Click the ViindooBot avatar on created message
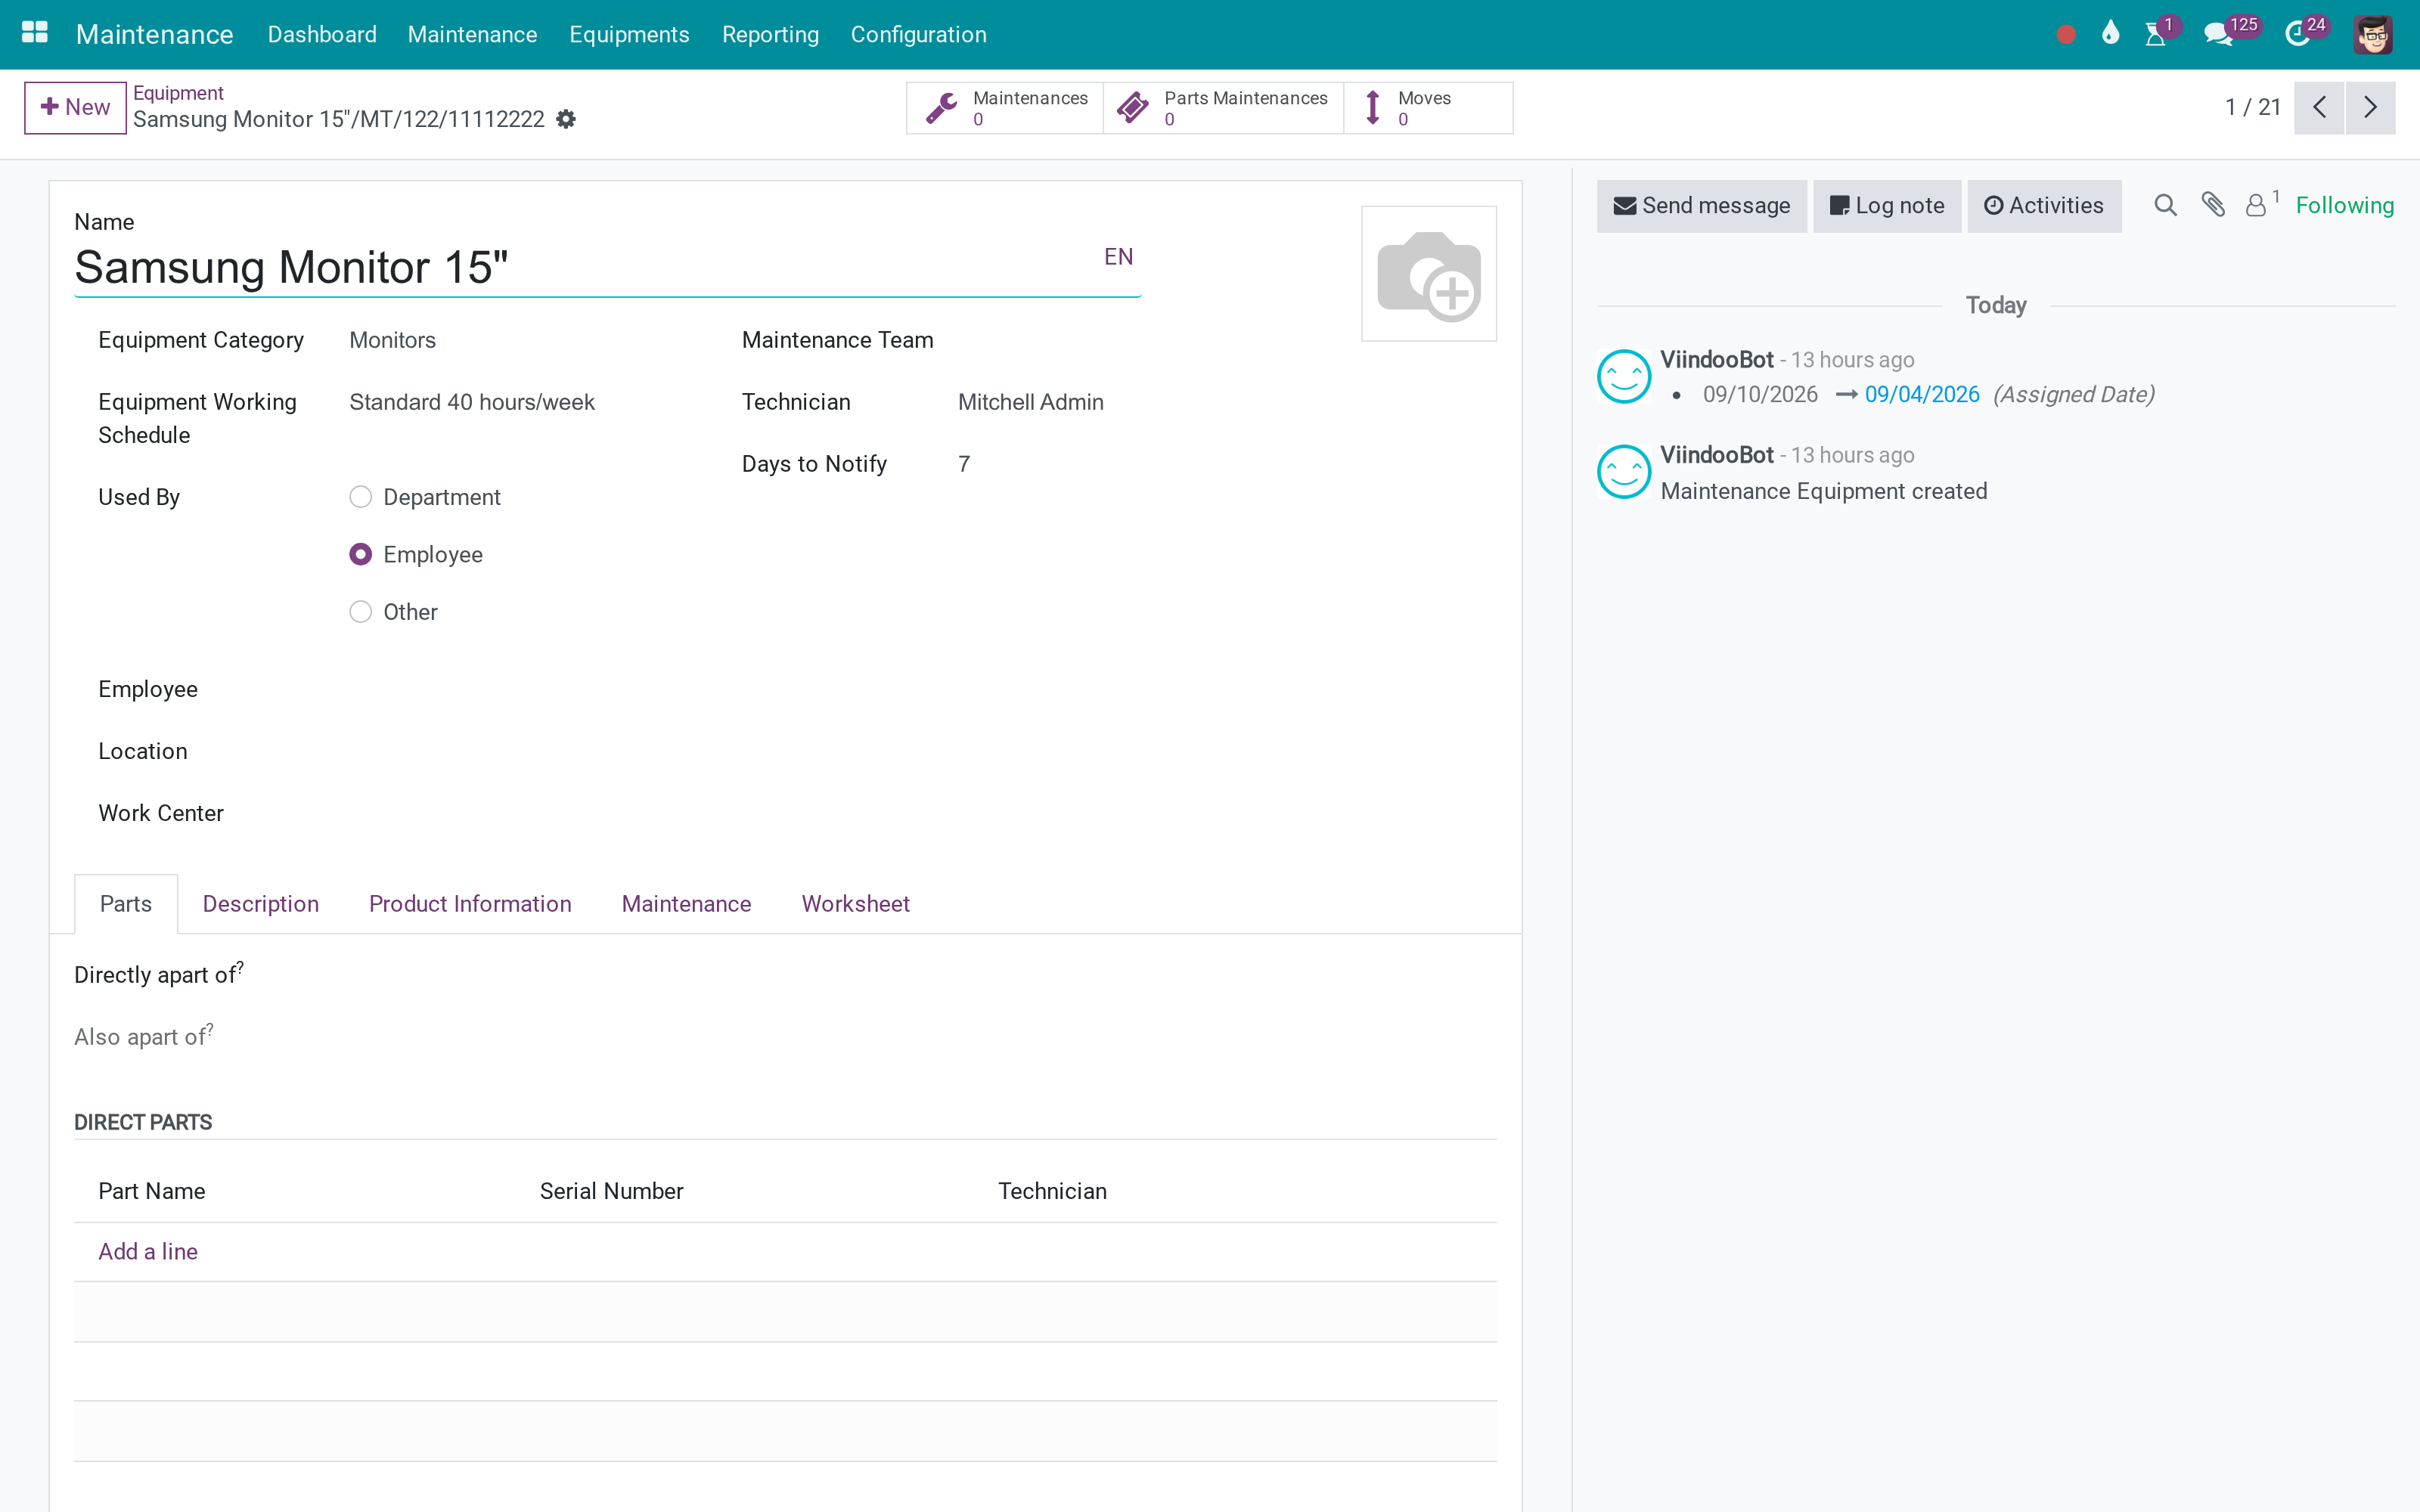2420x1512 pixels. [1624, 471]
